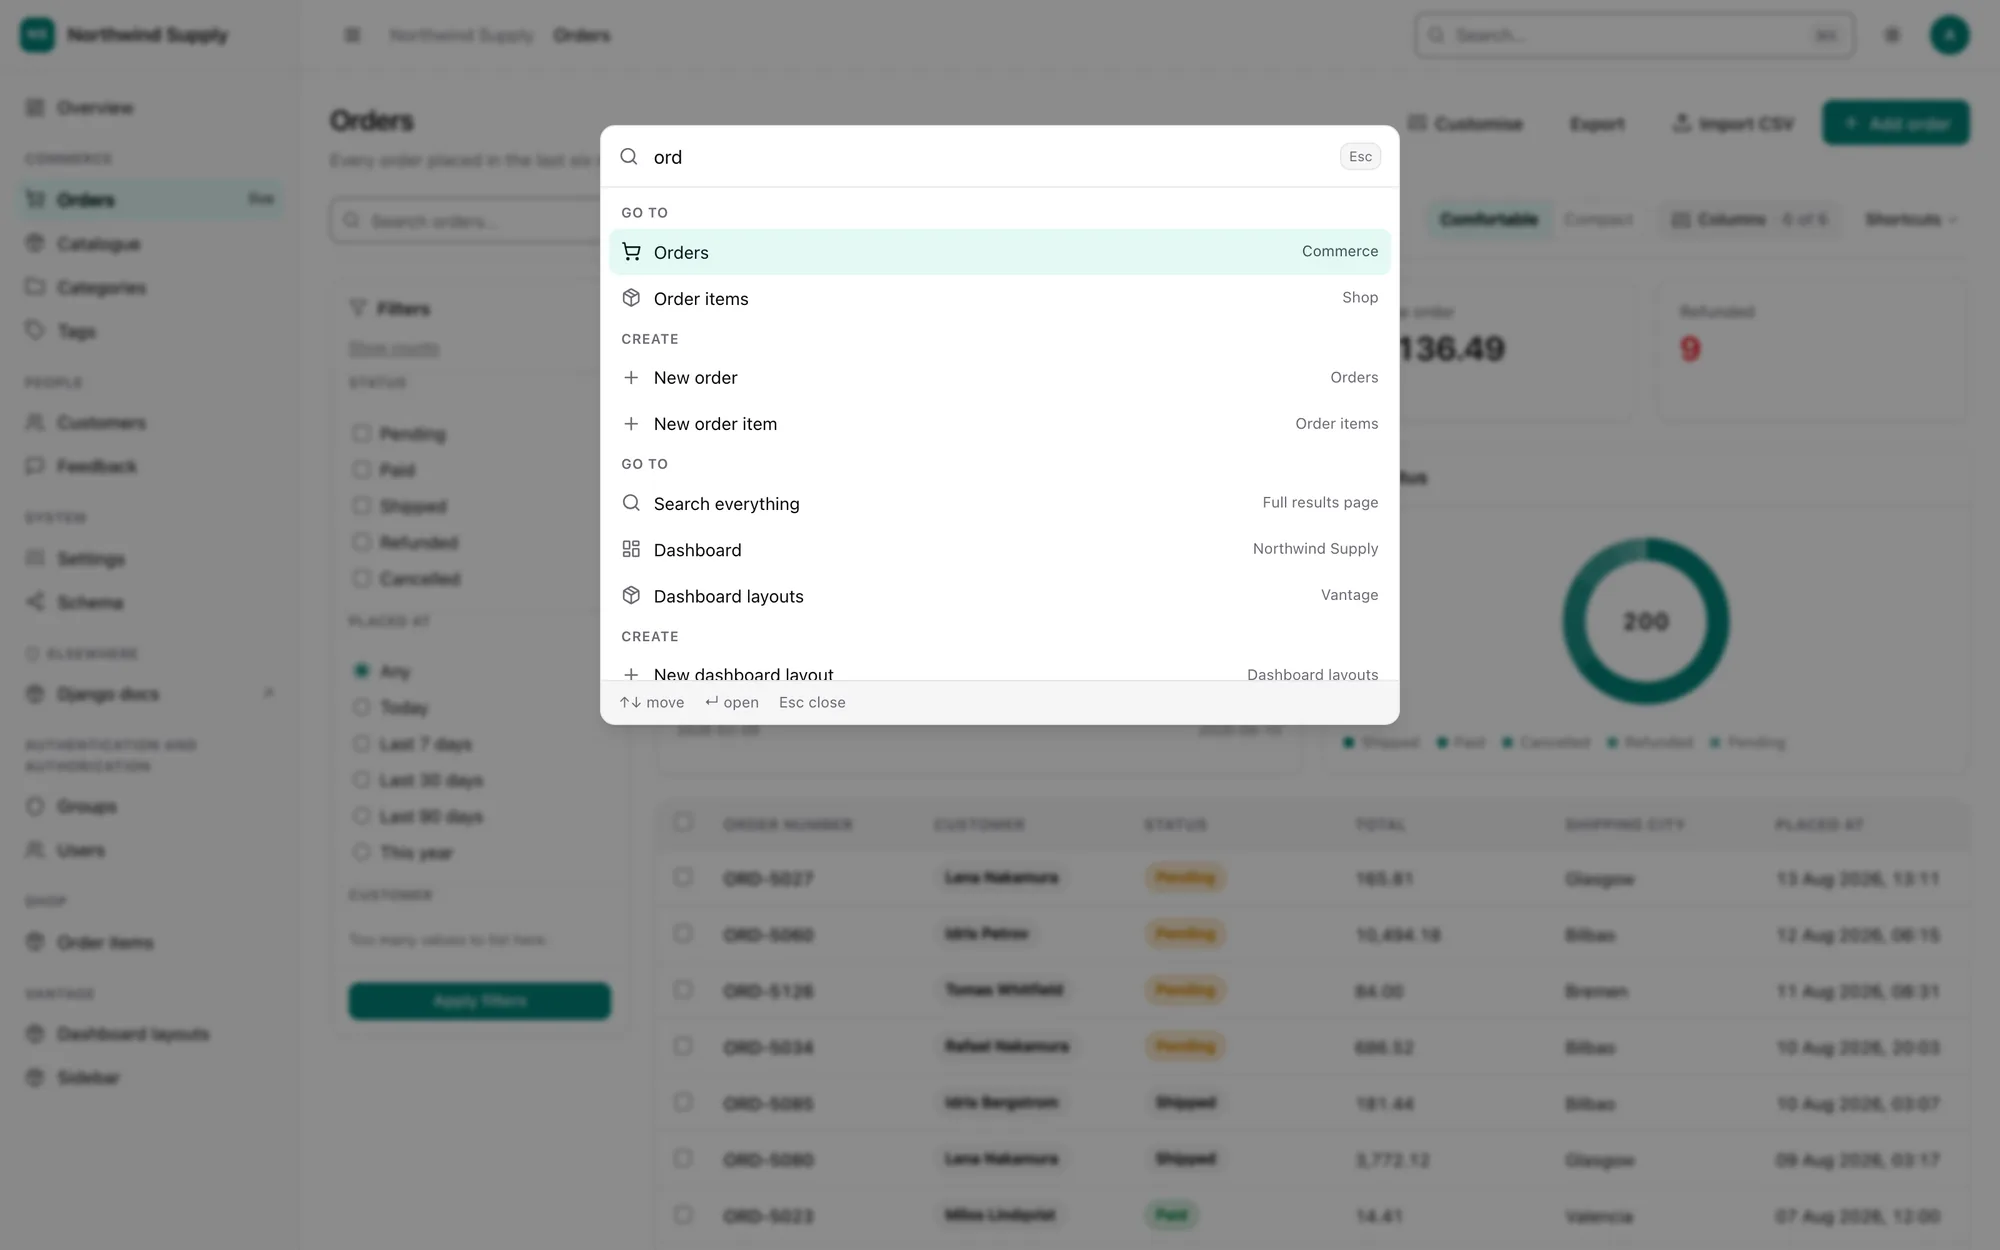Image resolution: width=2000 pixels, height=1250 pixels.
Task: Open the Dashboard result in the palette
Action: pyautogui.click(x=1000, y=549)
